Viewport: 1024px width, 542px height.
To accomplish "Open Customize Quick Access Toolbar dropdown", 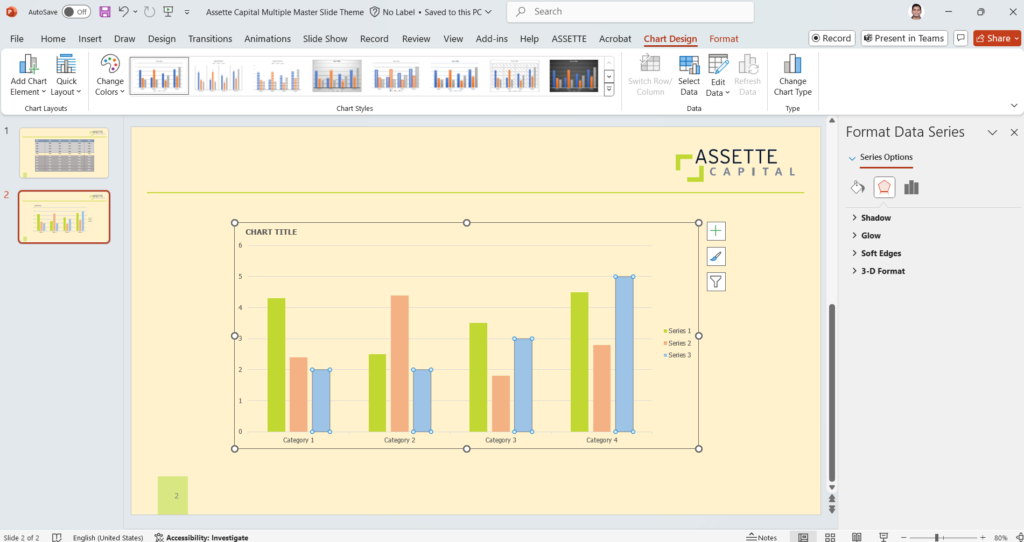I will (x=187, y=12).
